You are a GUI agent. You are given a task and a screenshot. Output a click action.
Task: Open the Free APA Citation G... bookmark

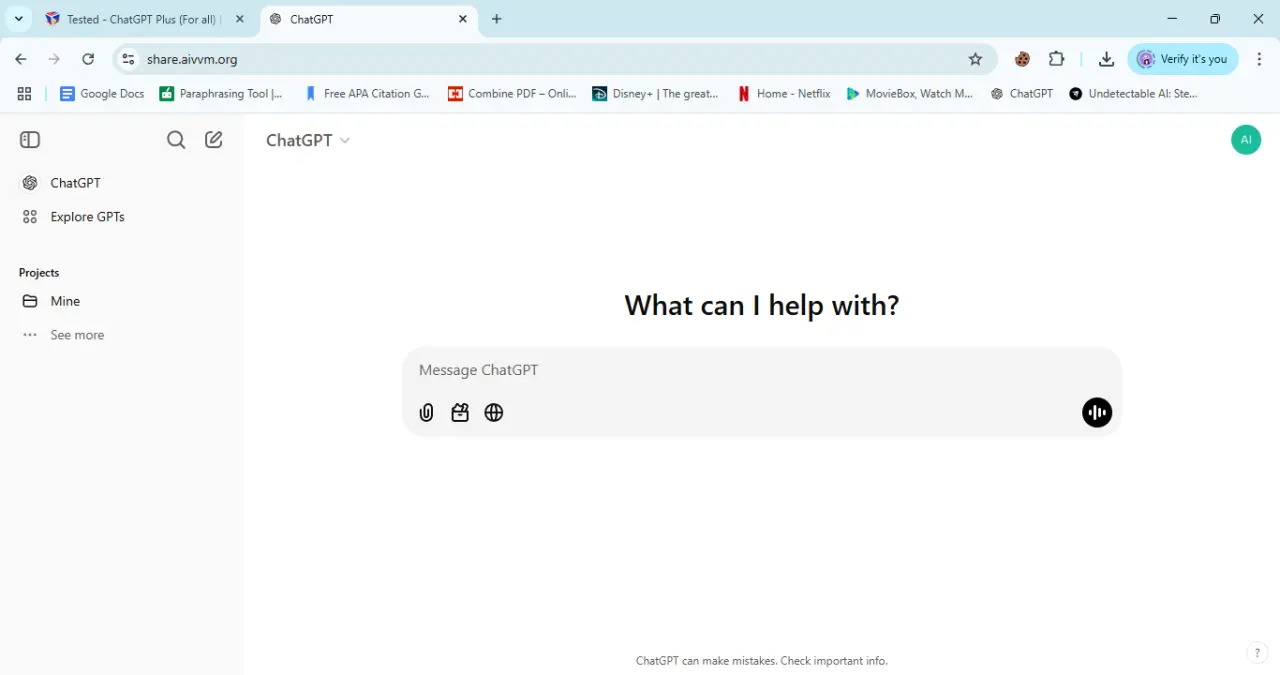[x=367, y=94]
